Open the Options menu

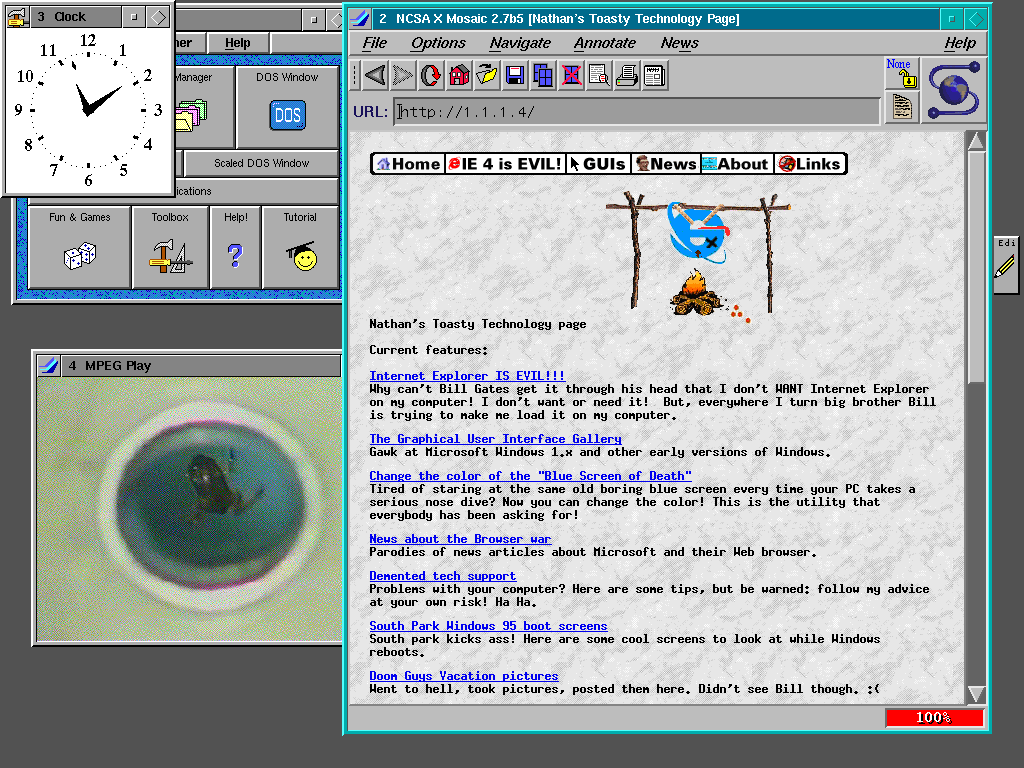point(438,43)
